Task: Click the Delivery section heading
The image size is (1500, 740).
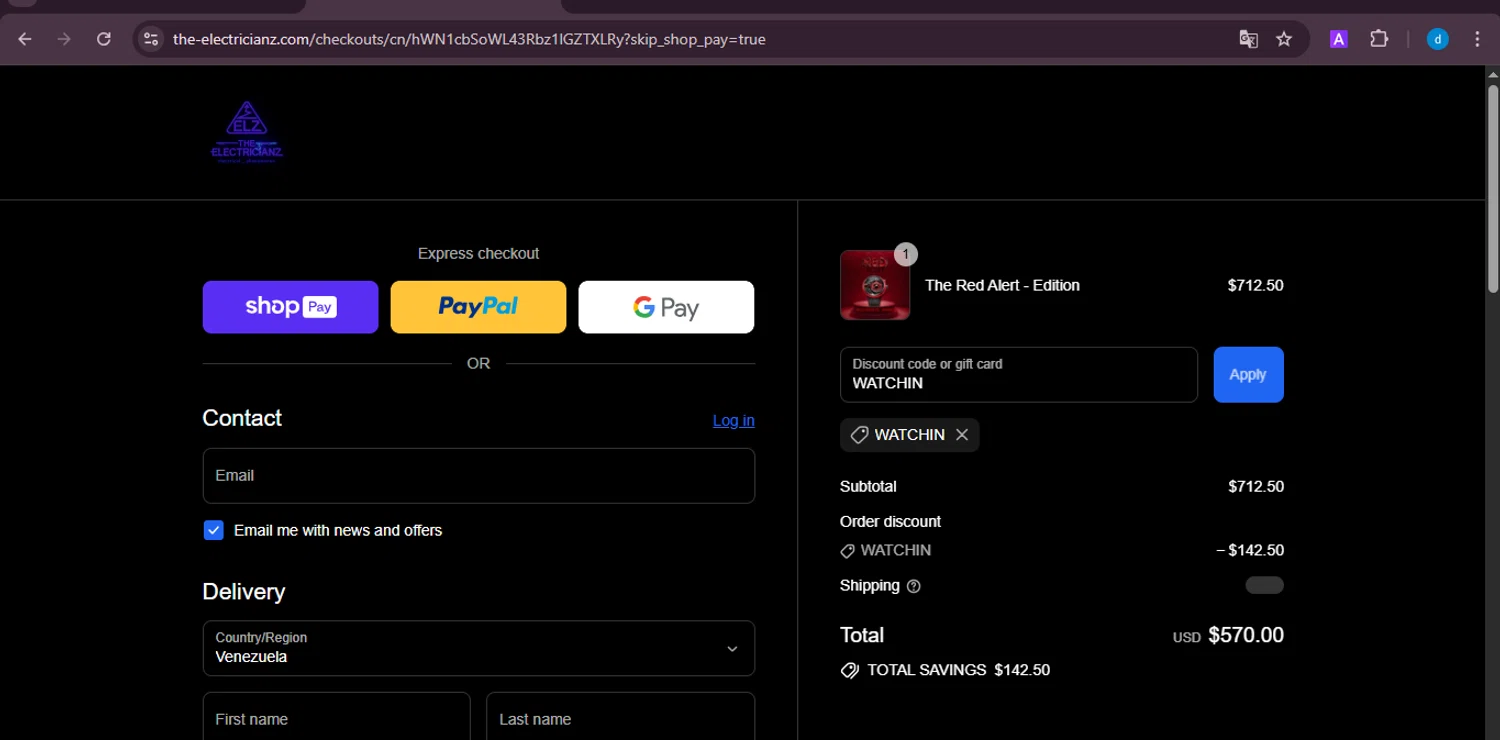Action: click(x=244, y=592)
